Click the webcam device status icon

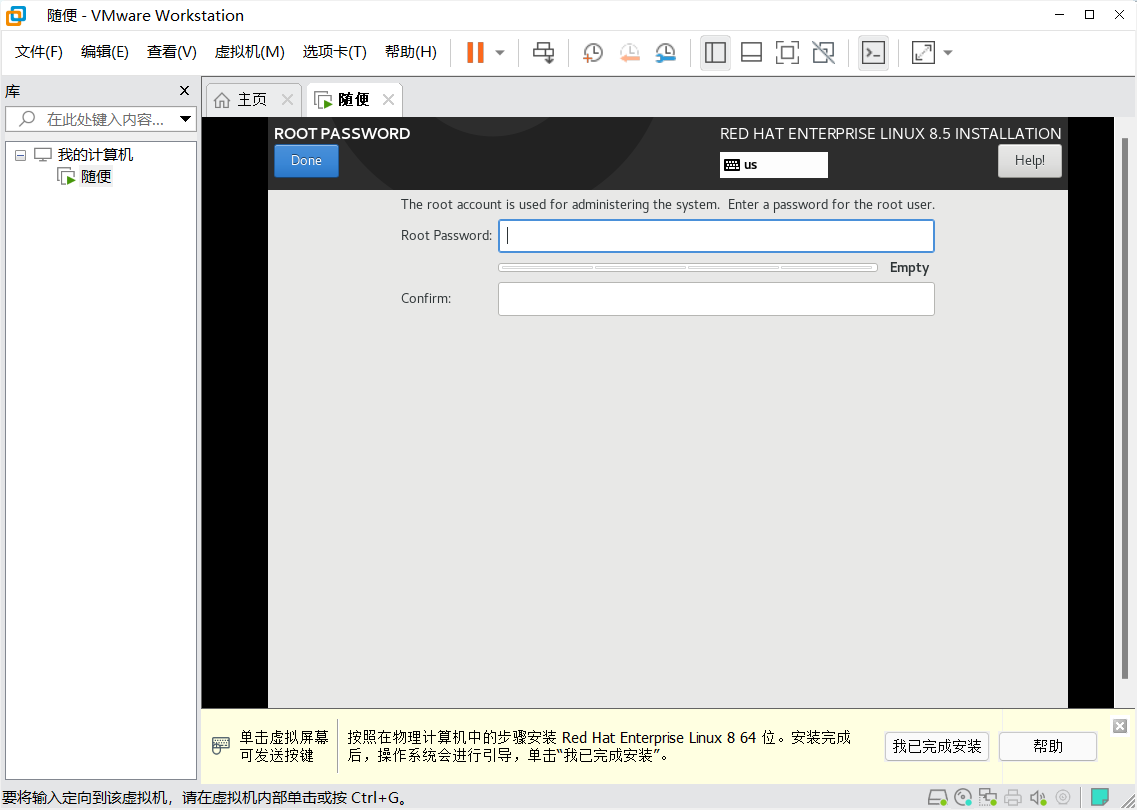[1062, 798]
